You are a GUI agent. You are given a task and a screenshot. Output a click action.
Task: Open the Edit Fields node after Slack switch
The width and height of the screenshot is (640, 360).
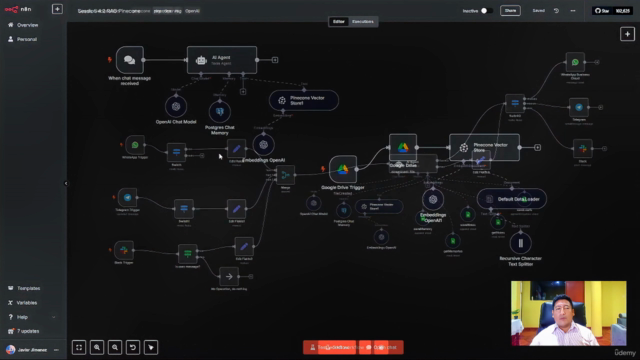[x=244, y=247]
